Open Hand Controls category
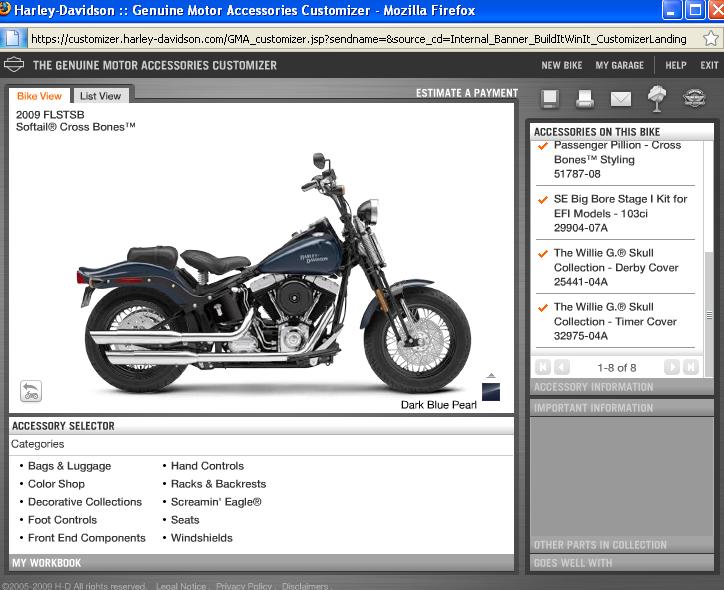 coord(207,466)
